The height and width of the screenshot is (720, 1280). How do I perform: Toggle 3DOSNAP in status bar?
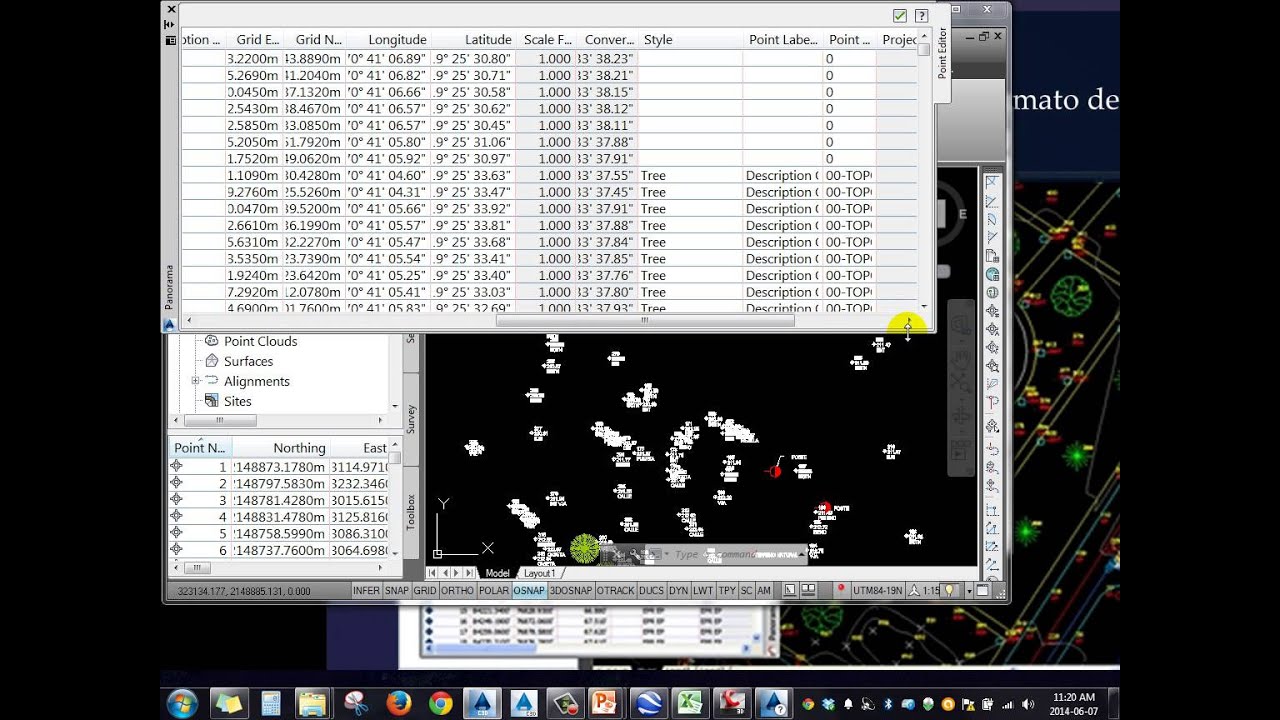571,591
